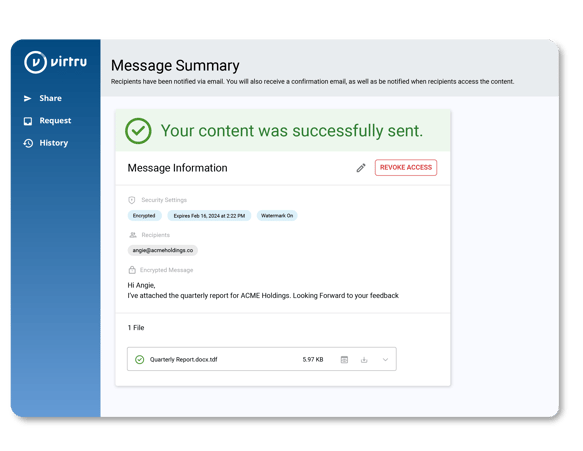Screen dimensions: 583x451
Task: Click the Recipients people icon
Action: (133, 235)
